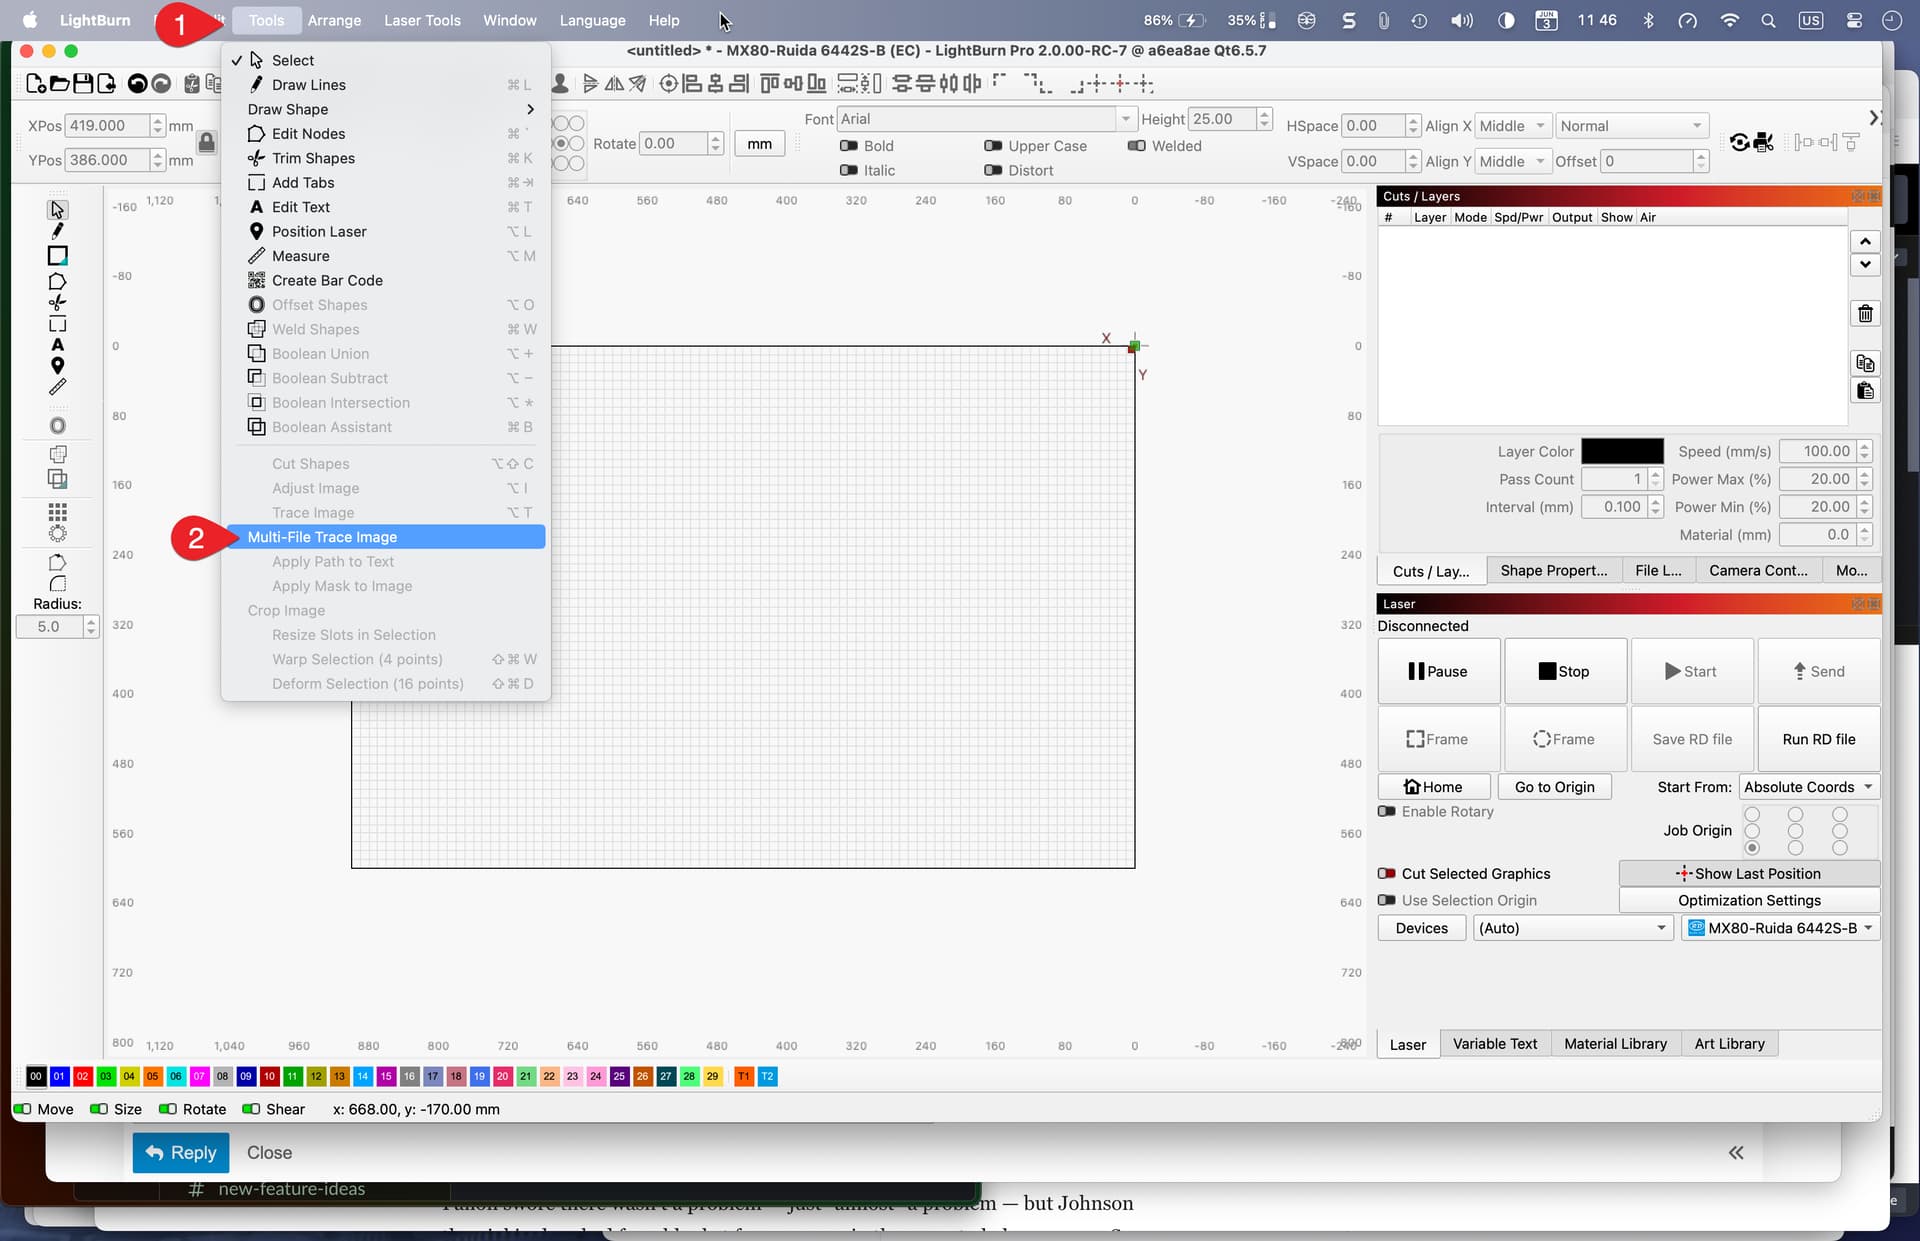Move layer up with the arrow button

(1865, 241)
